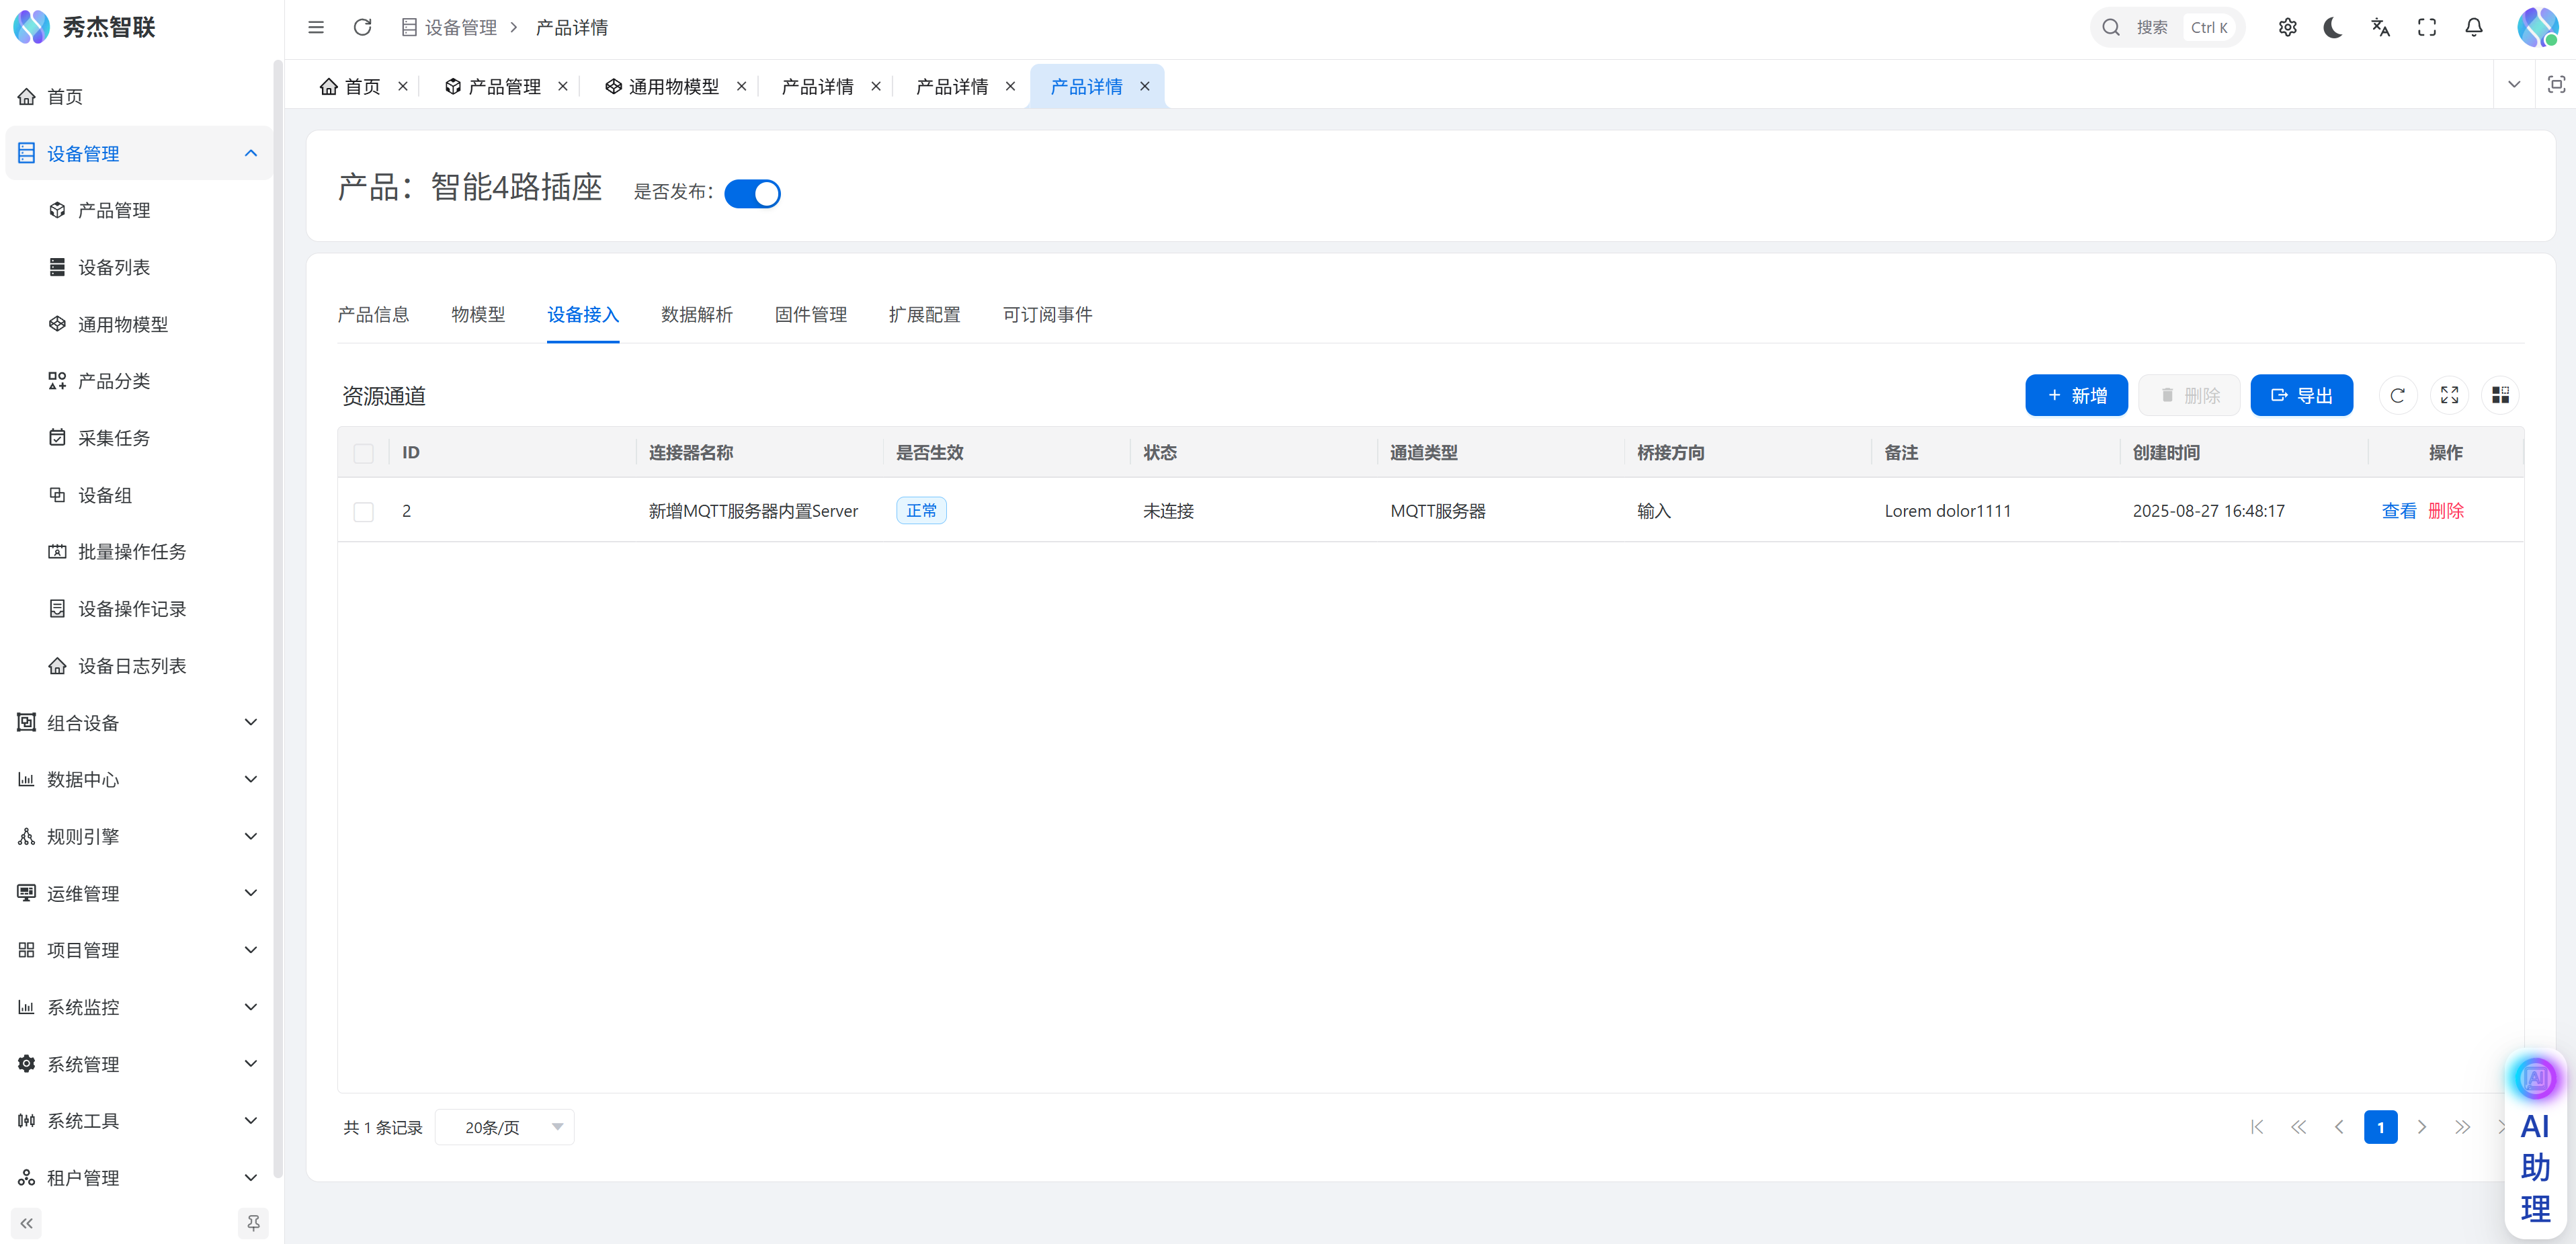
Task: Expand table to fullscreen view
Action: tap(2449, 395)
